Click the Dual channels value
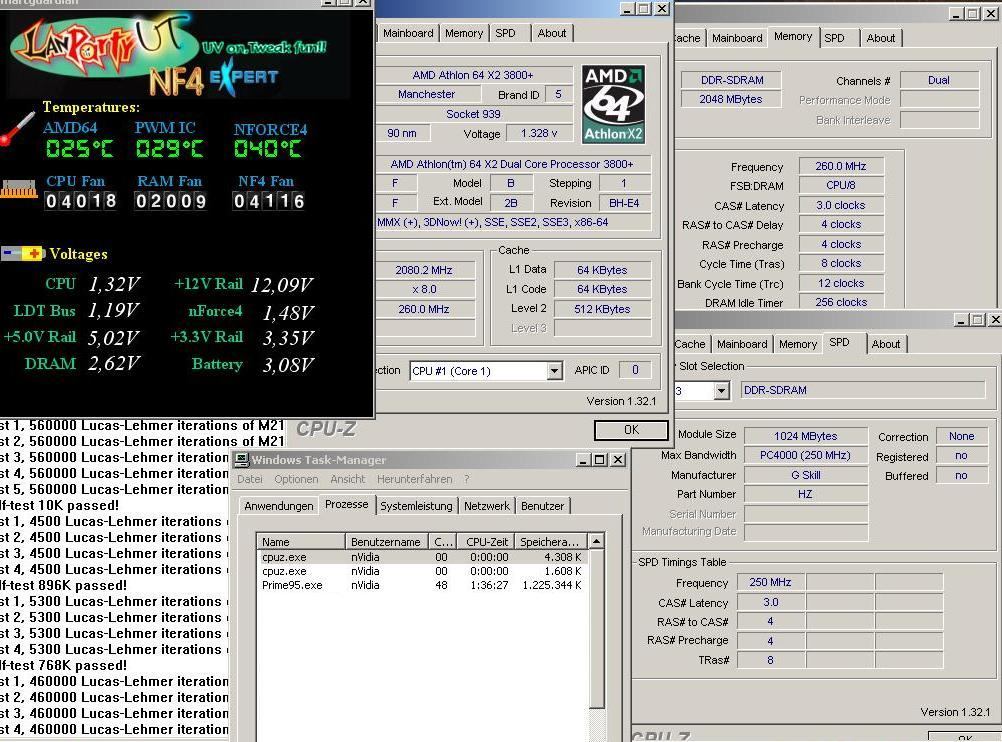This screenshot has width=1002, height=742. (939, 81)
